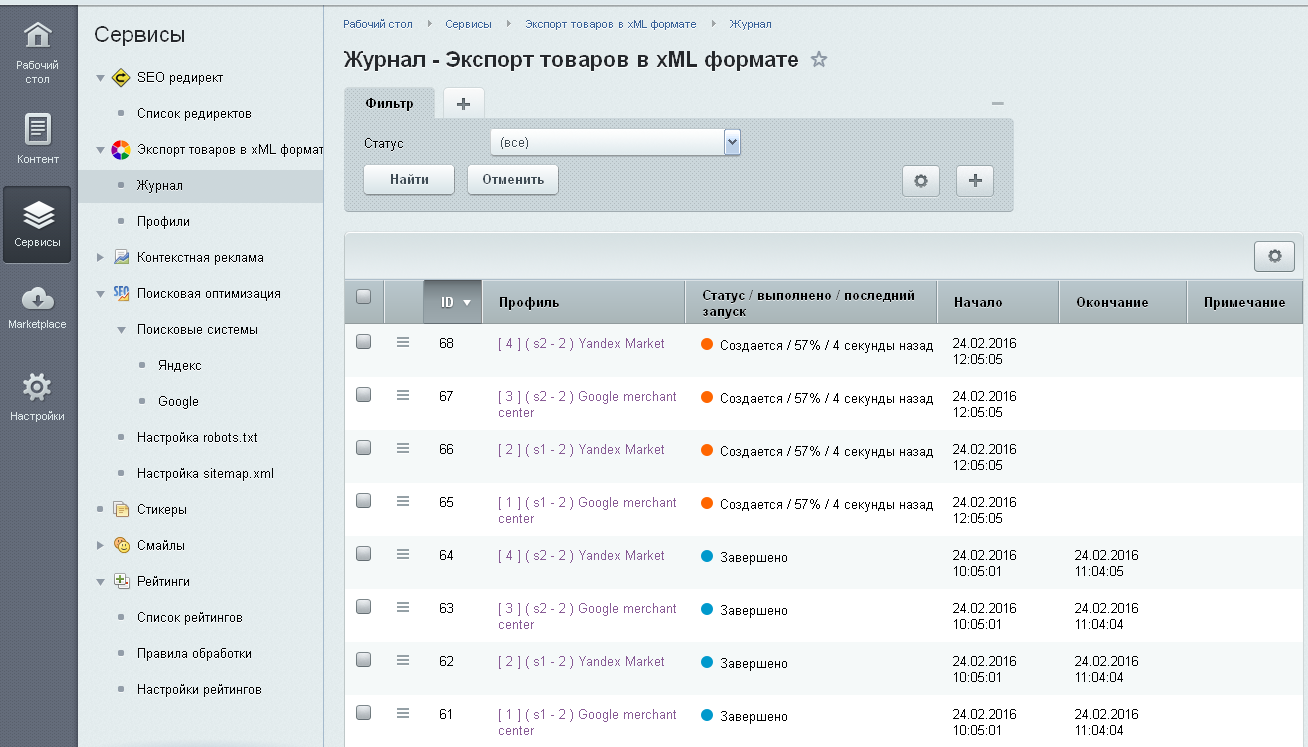Collapse the filter panel with minus icon

click(997, 104)
